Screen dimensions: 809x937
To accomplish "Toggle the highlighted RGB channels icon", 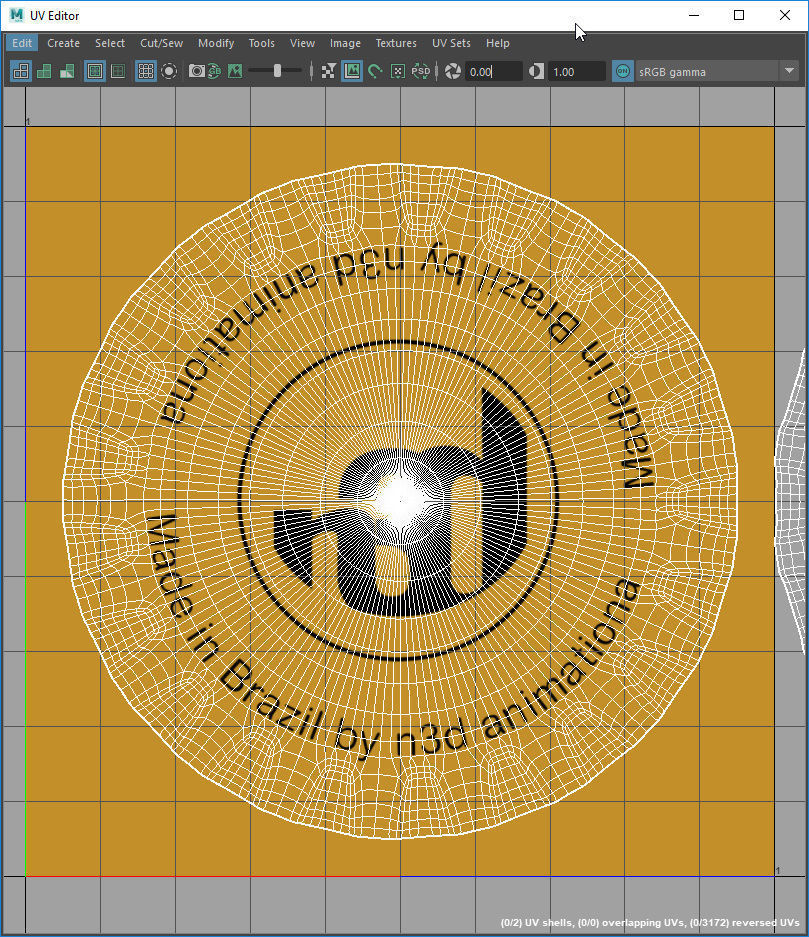I will click(x=351, y=72).
